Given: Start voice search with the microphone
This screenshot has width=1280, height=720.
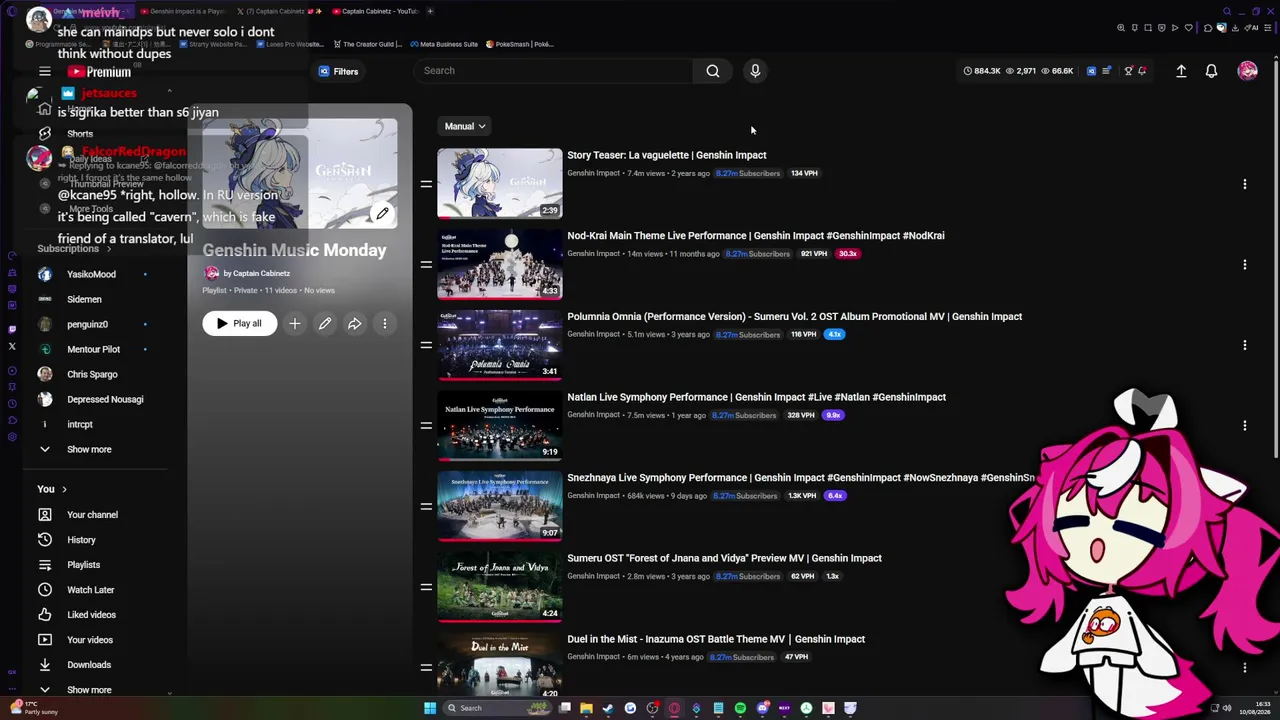Looking at the screenshot, I should [x=755, y=71].
